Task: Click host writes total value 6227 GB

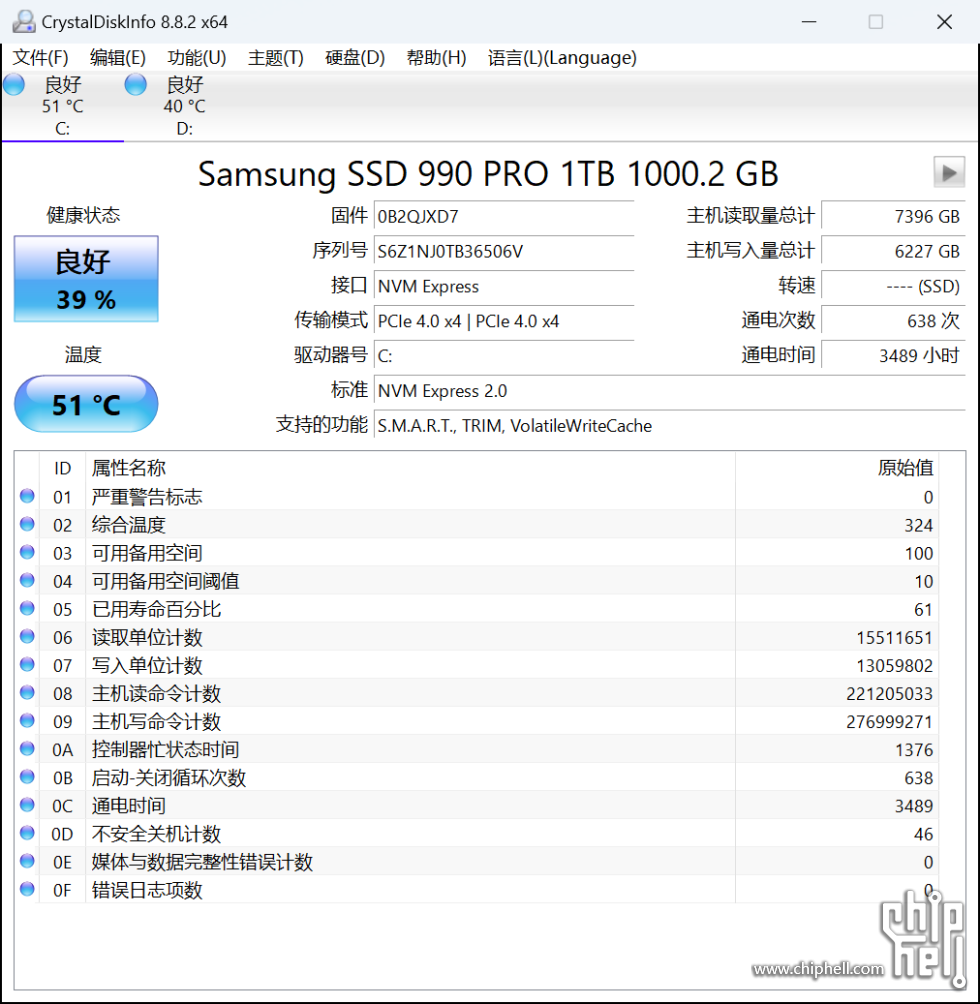Action: (893, 251)
